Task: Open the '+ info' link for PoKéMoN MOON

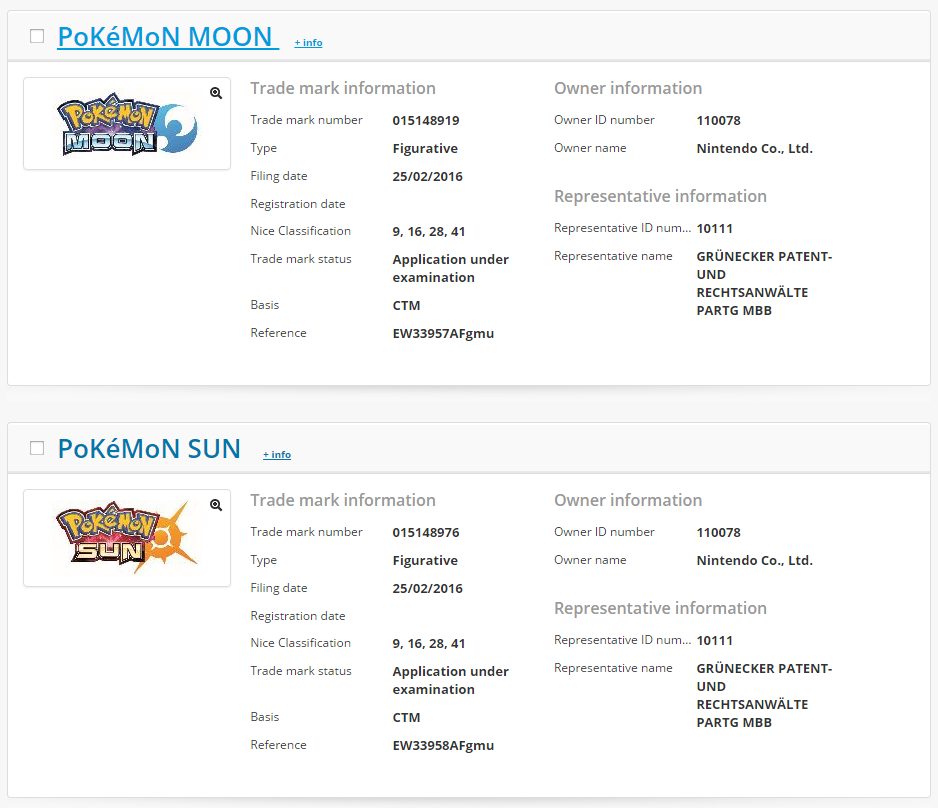Action: click(x=308, y=42)
